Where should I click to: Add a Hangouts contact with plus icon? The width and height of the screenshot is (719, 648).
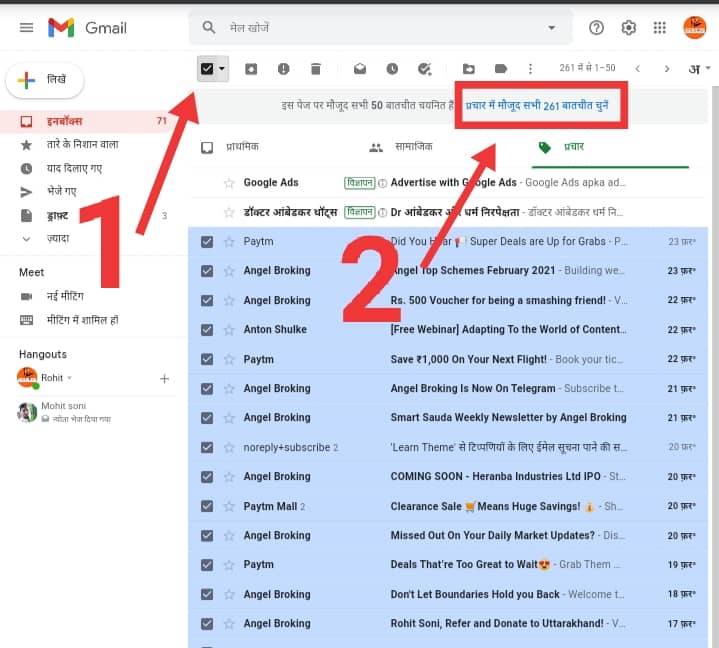tap(164, 378)
